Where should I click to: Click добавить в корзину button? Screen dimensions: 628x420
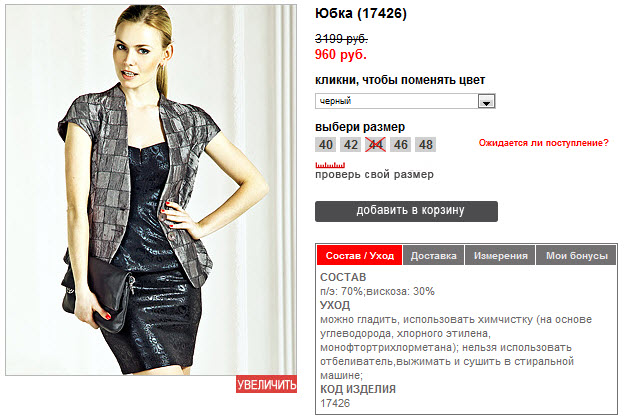(x=406, y=211)
